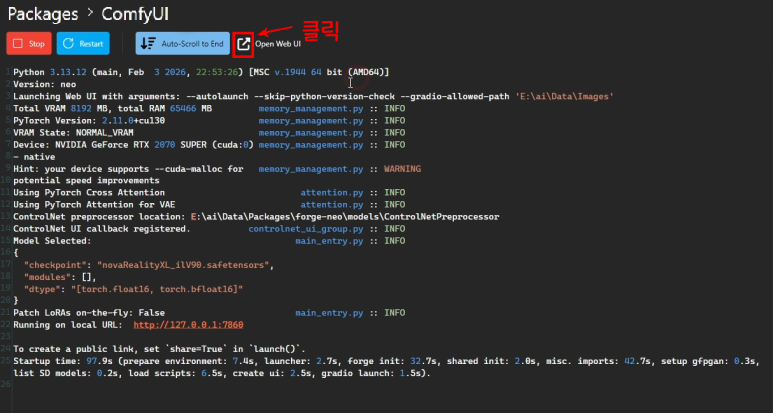Click the "To create a public link" line
The width and height of the screenshot is (773, 413).
pyautogui.click(x=159, y=349)
